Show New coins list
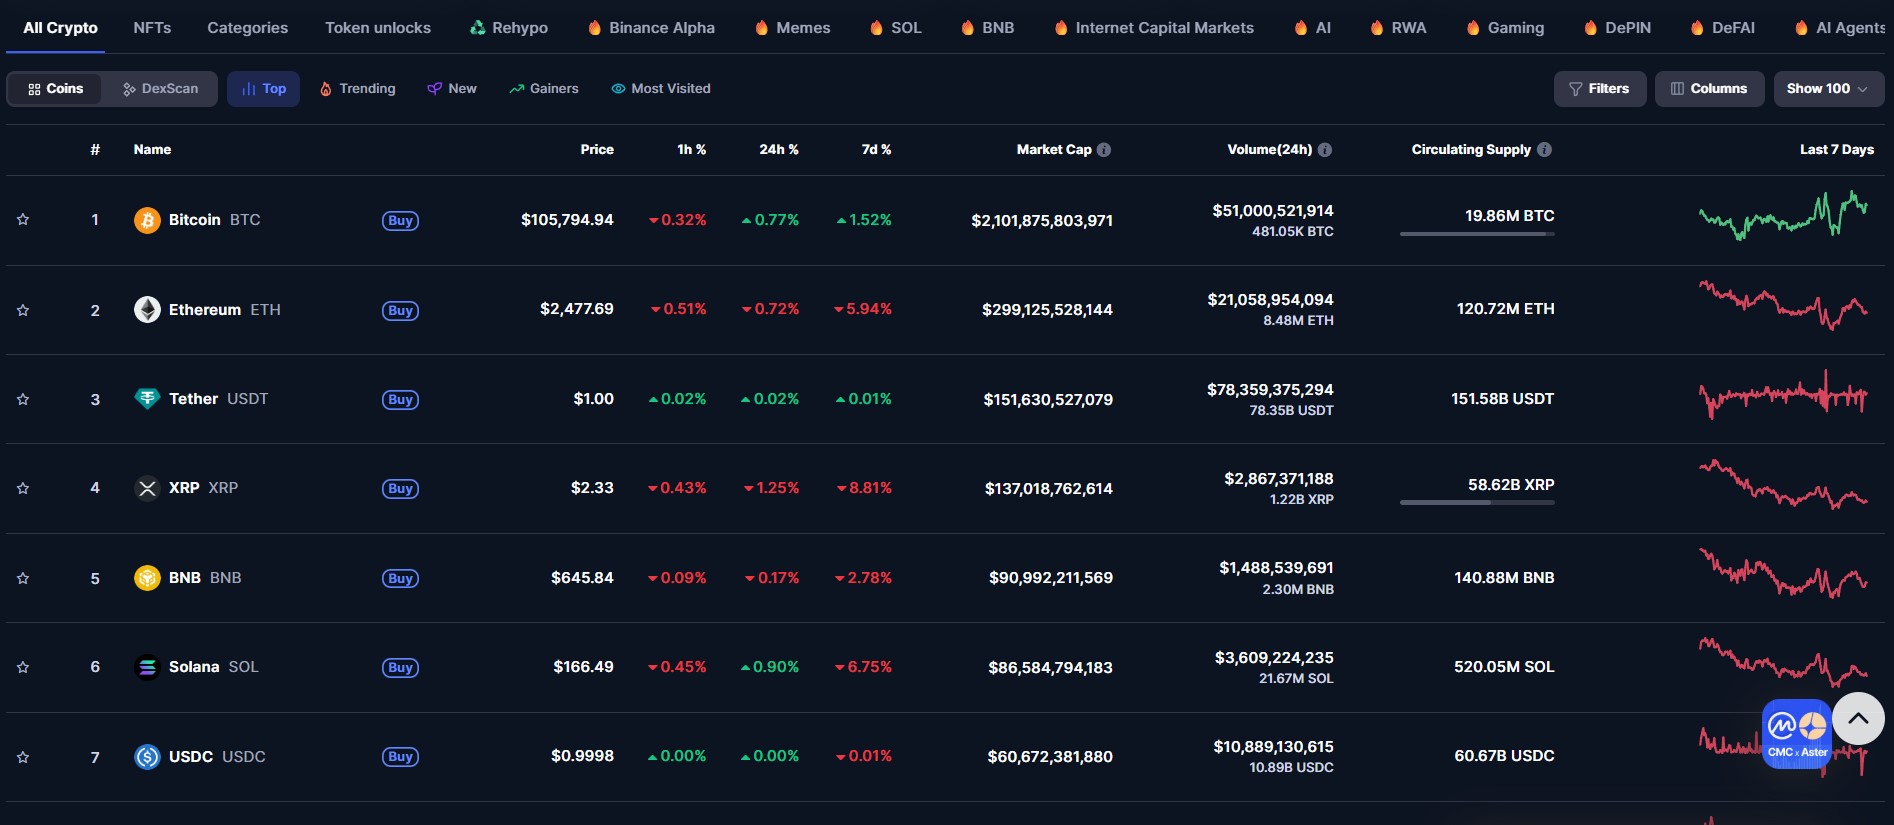The image size is (1894, 825). [452, 89]
